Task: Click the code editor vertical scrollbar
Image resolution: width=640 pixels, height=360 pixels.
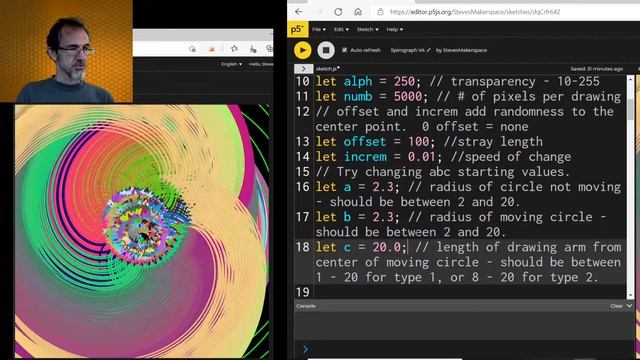Action: (x=630, y=110)
